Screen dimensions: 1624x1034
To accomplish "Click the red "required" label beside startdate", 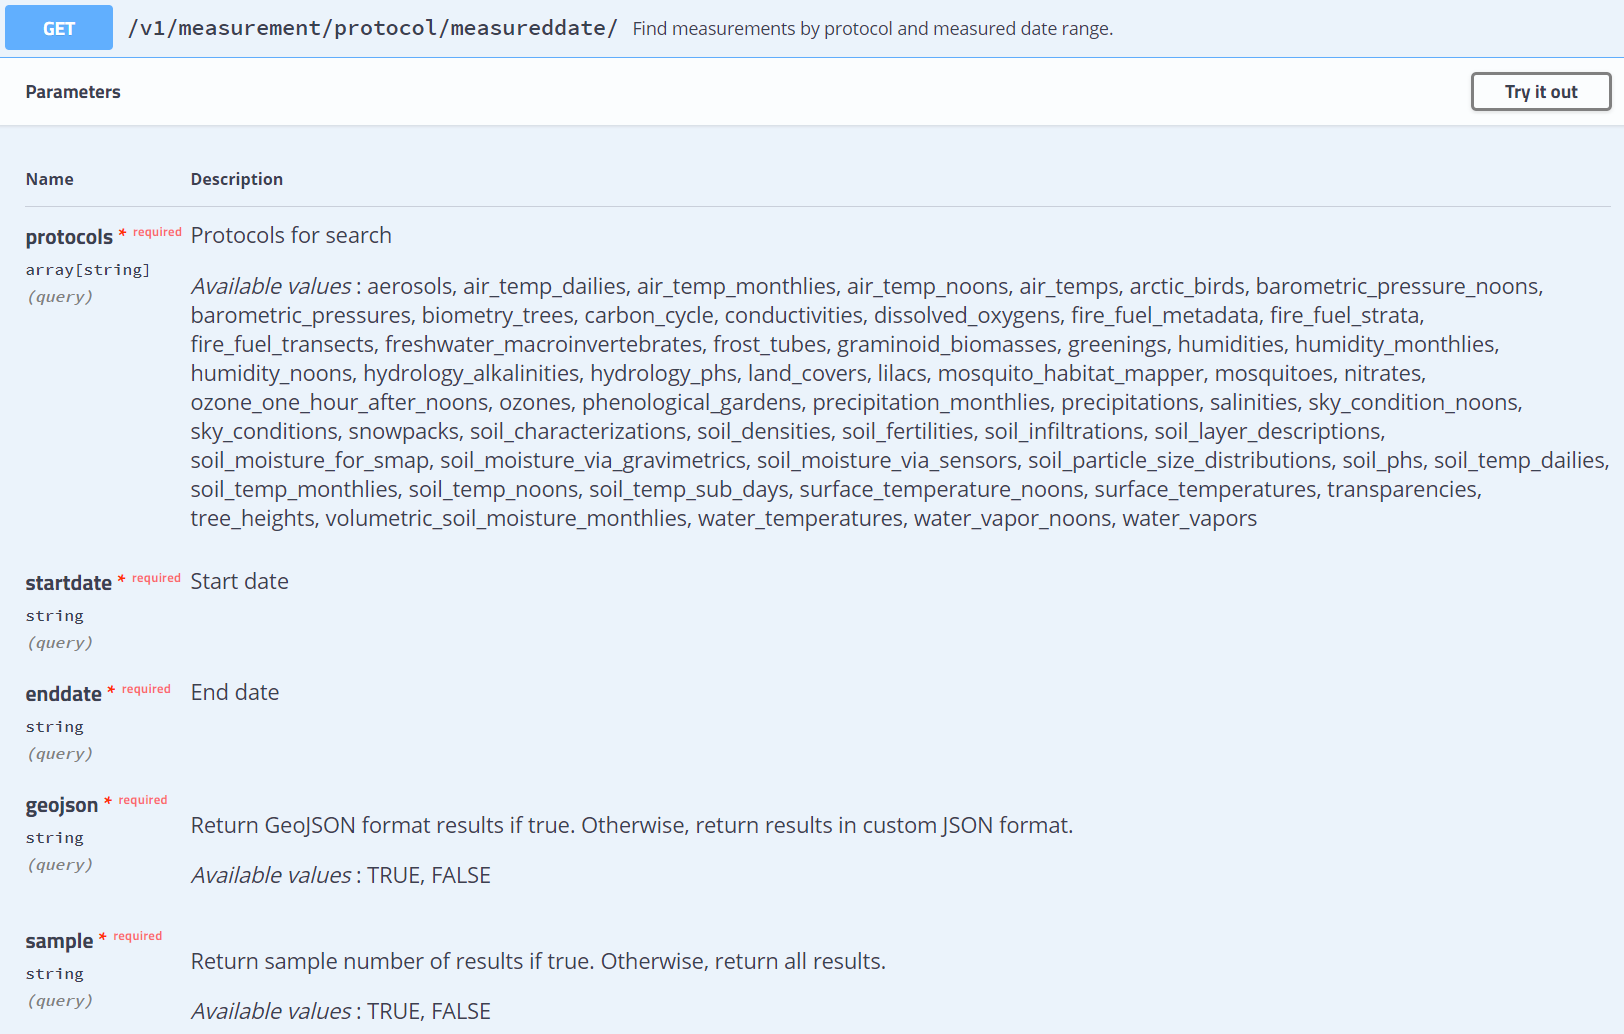I will pos(156,578).
